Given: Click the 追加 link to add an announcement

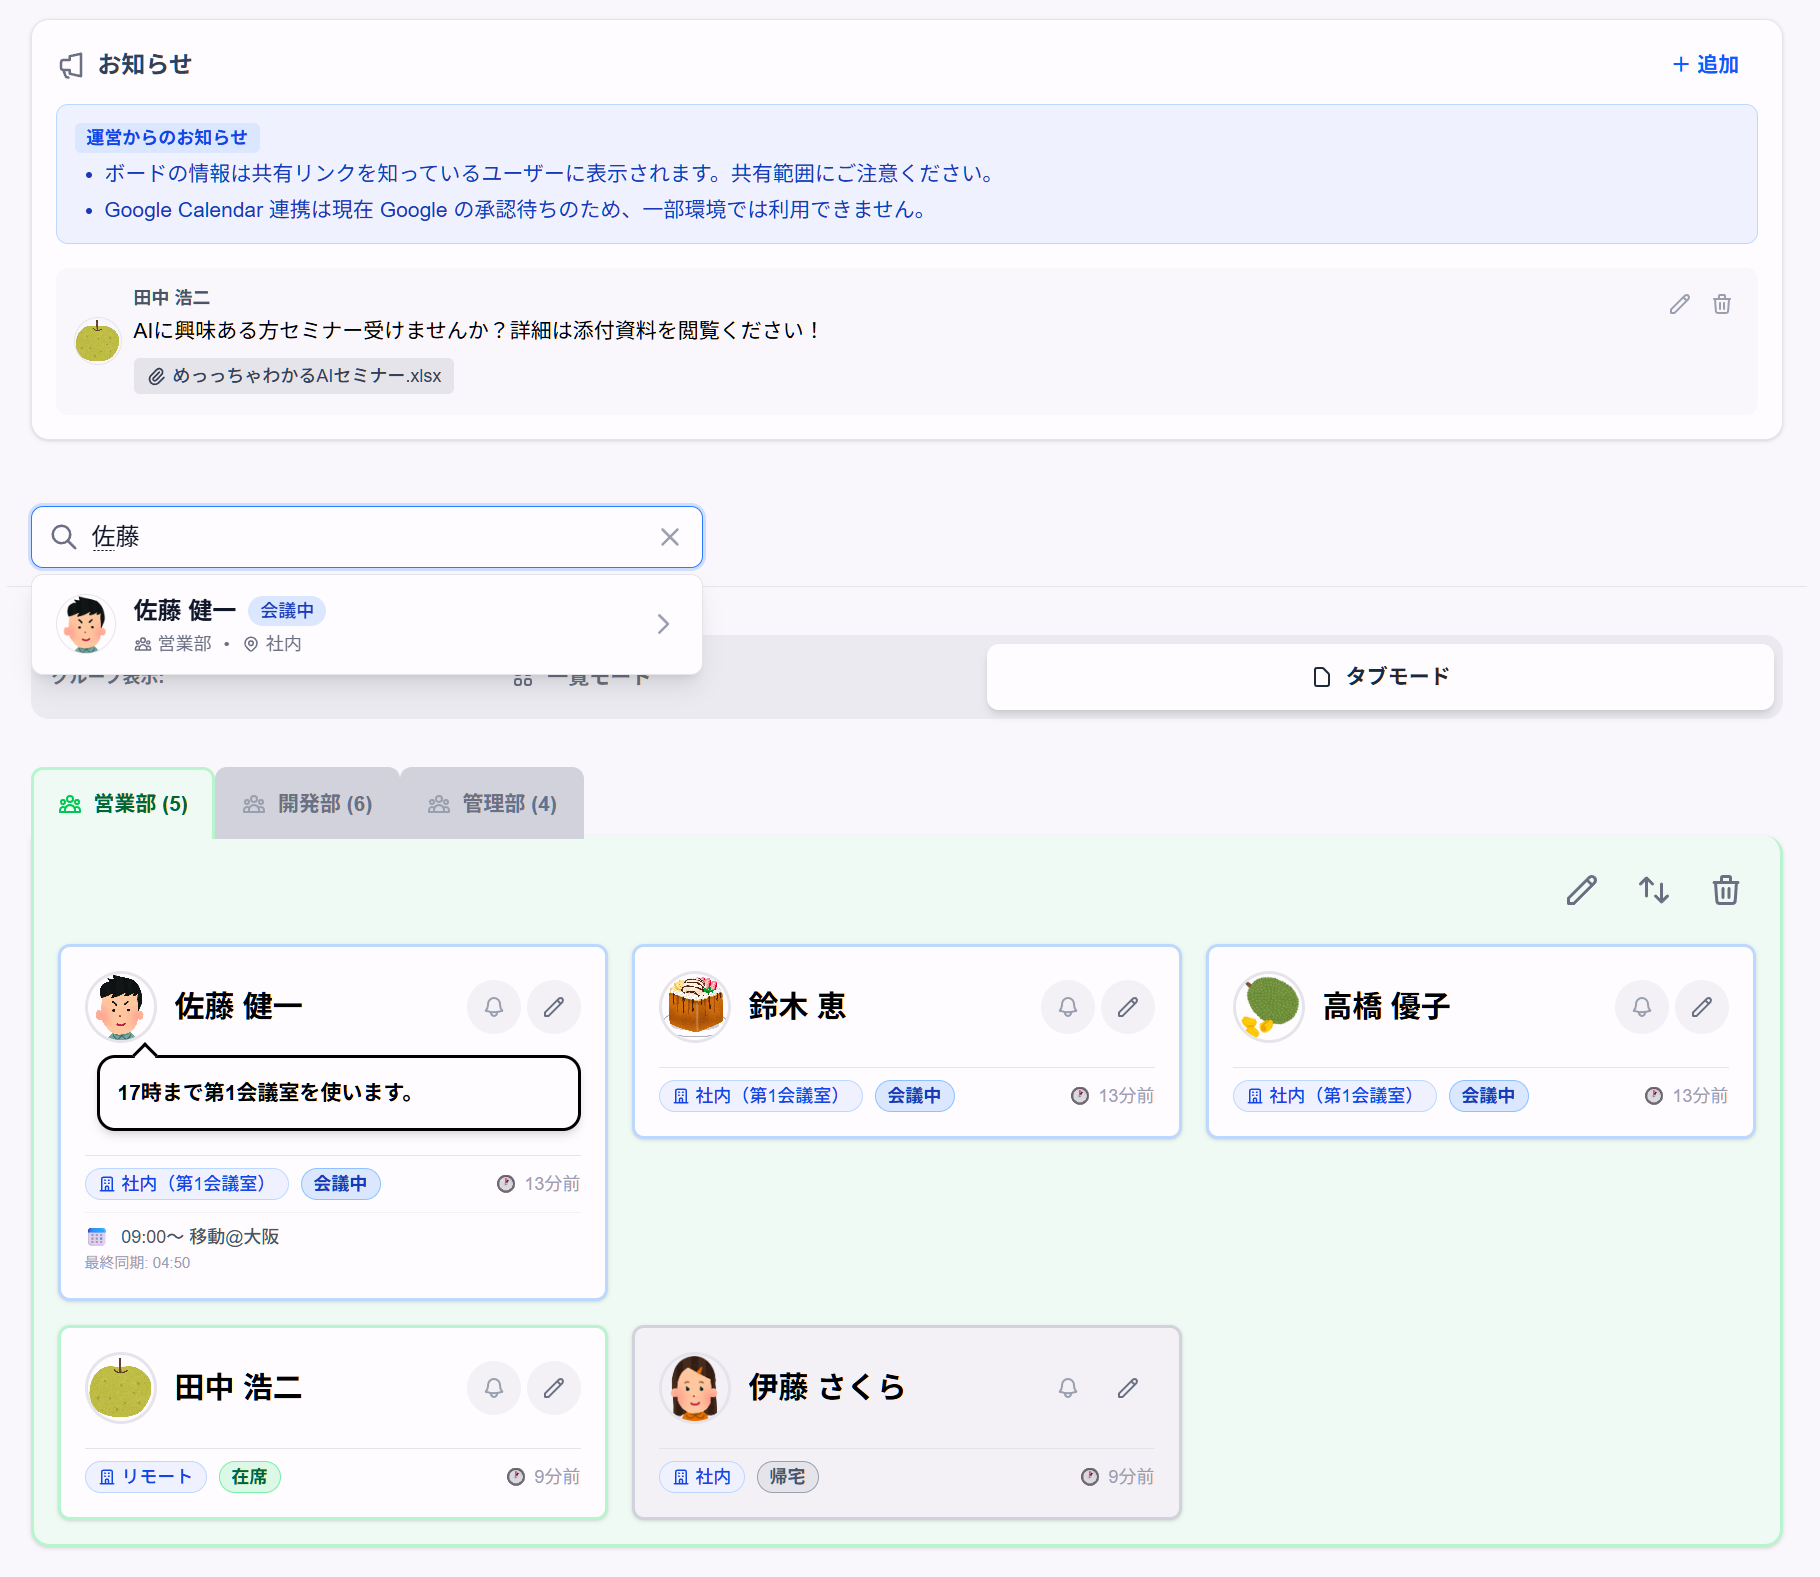Looking at the screenshot, I should pyautogui.click(x=1704, y=64).
